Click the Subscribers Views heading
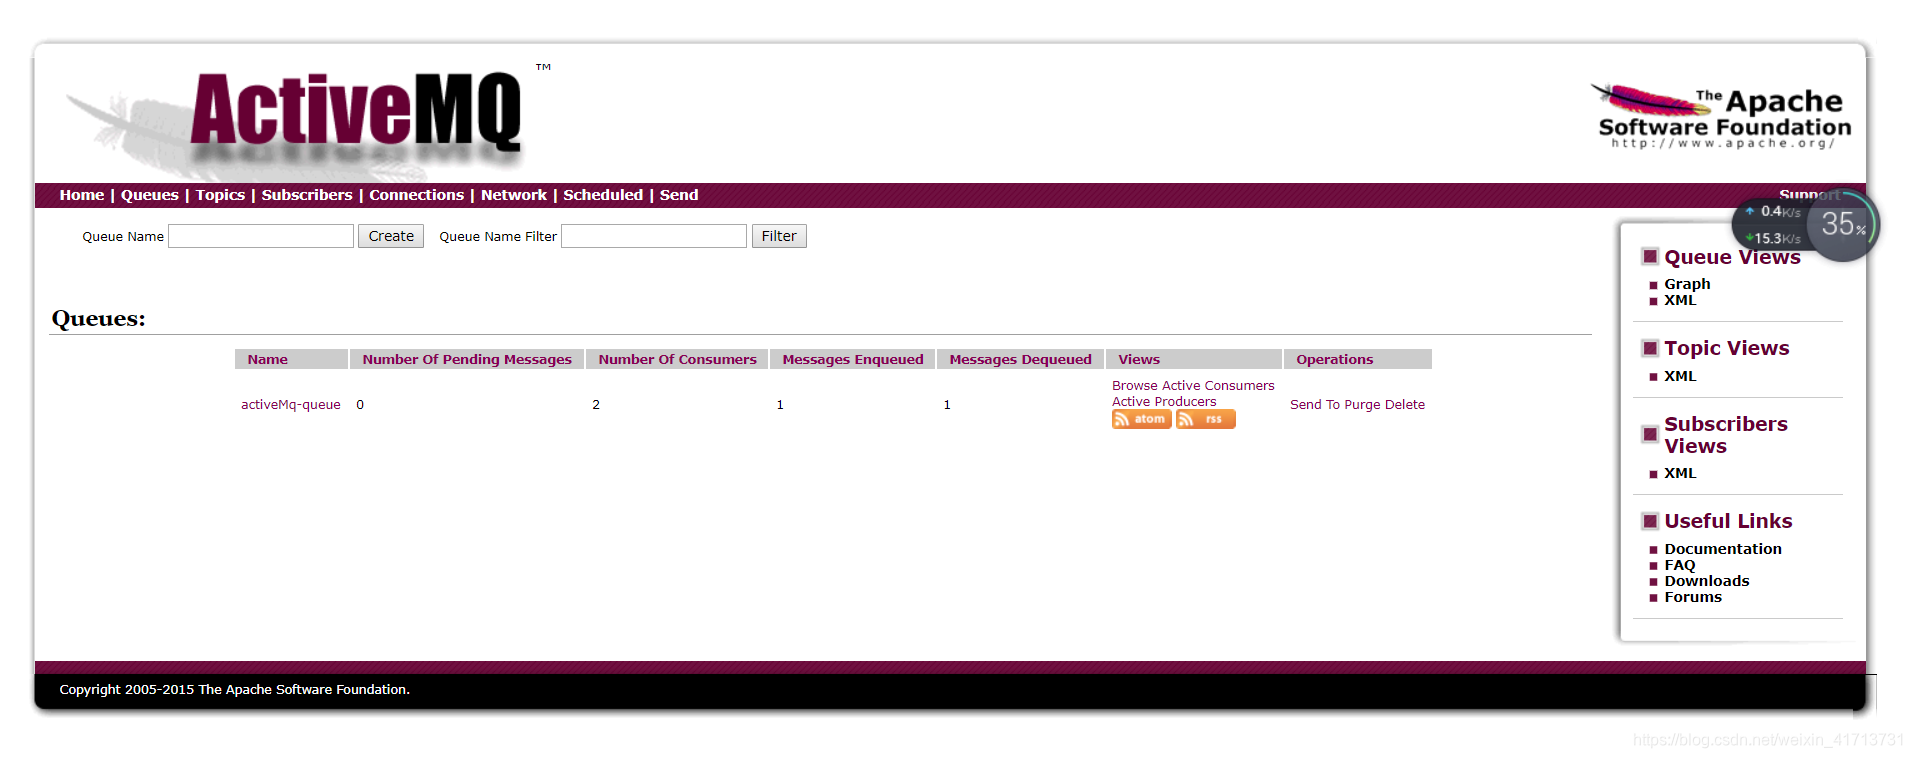This screenshot has height=758, width=1912. (x=1726, y=435)
